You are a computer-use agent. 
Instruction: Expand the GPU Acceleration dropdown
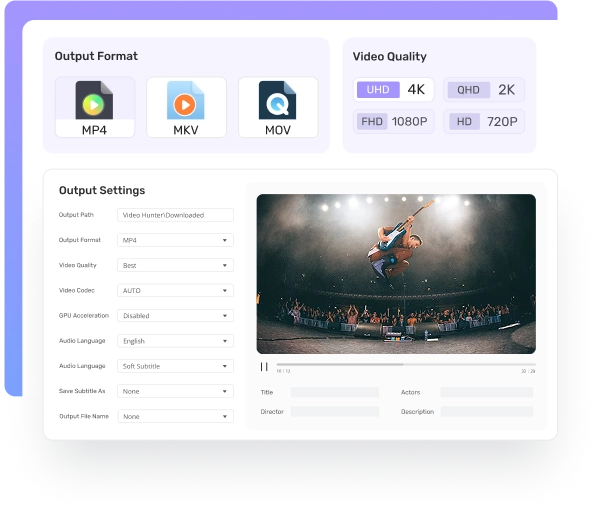tap(175, 315)
